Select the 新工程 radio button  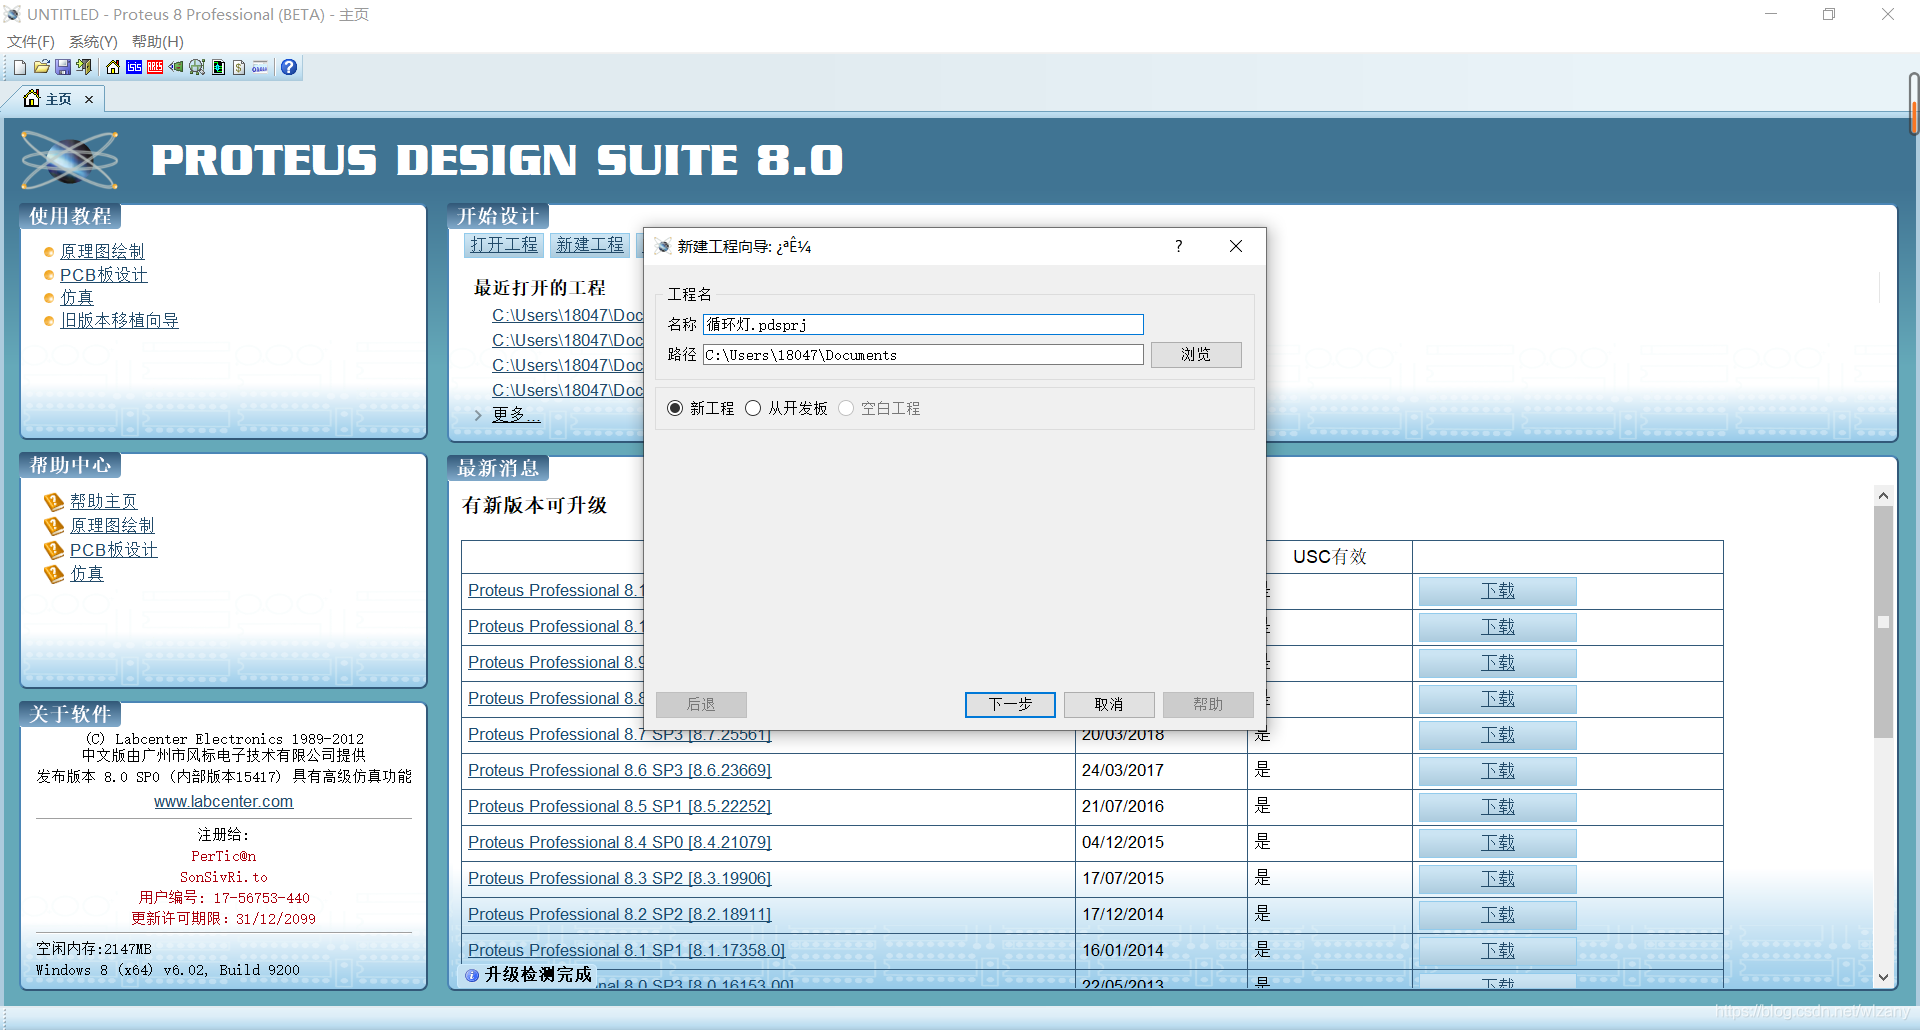tap(675, 408)
